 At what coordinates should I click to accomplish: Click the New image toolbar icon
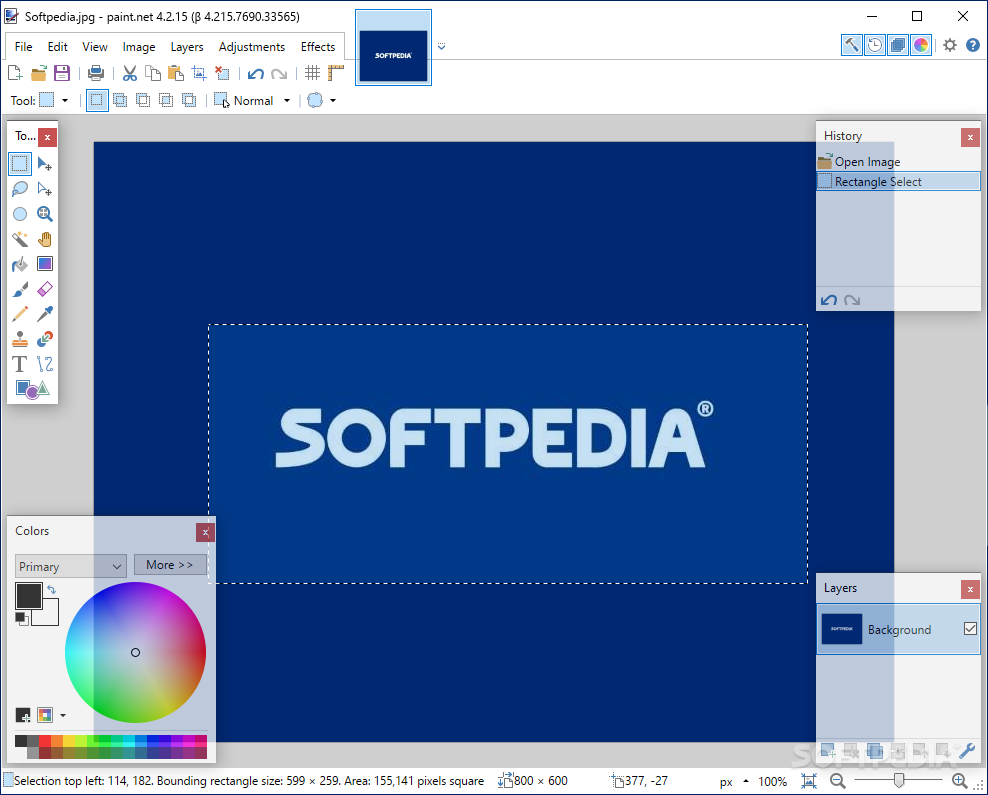click(14, 73)
